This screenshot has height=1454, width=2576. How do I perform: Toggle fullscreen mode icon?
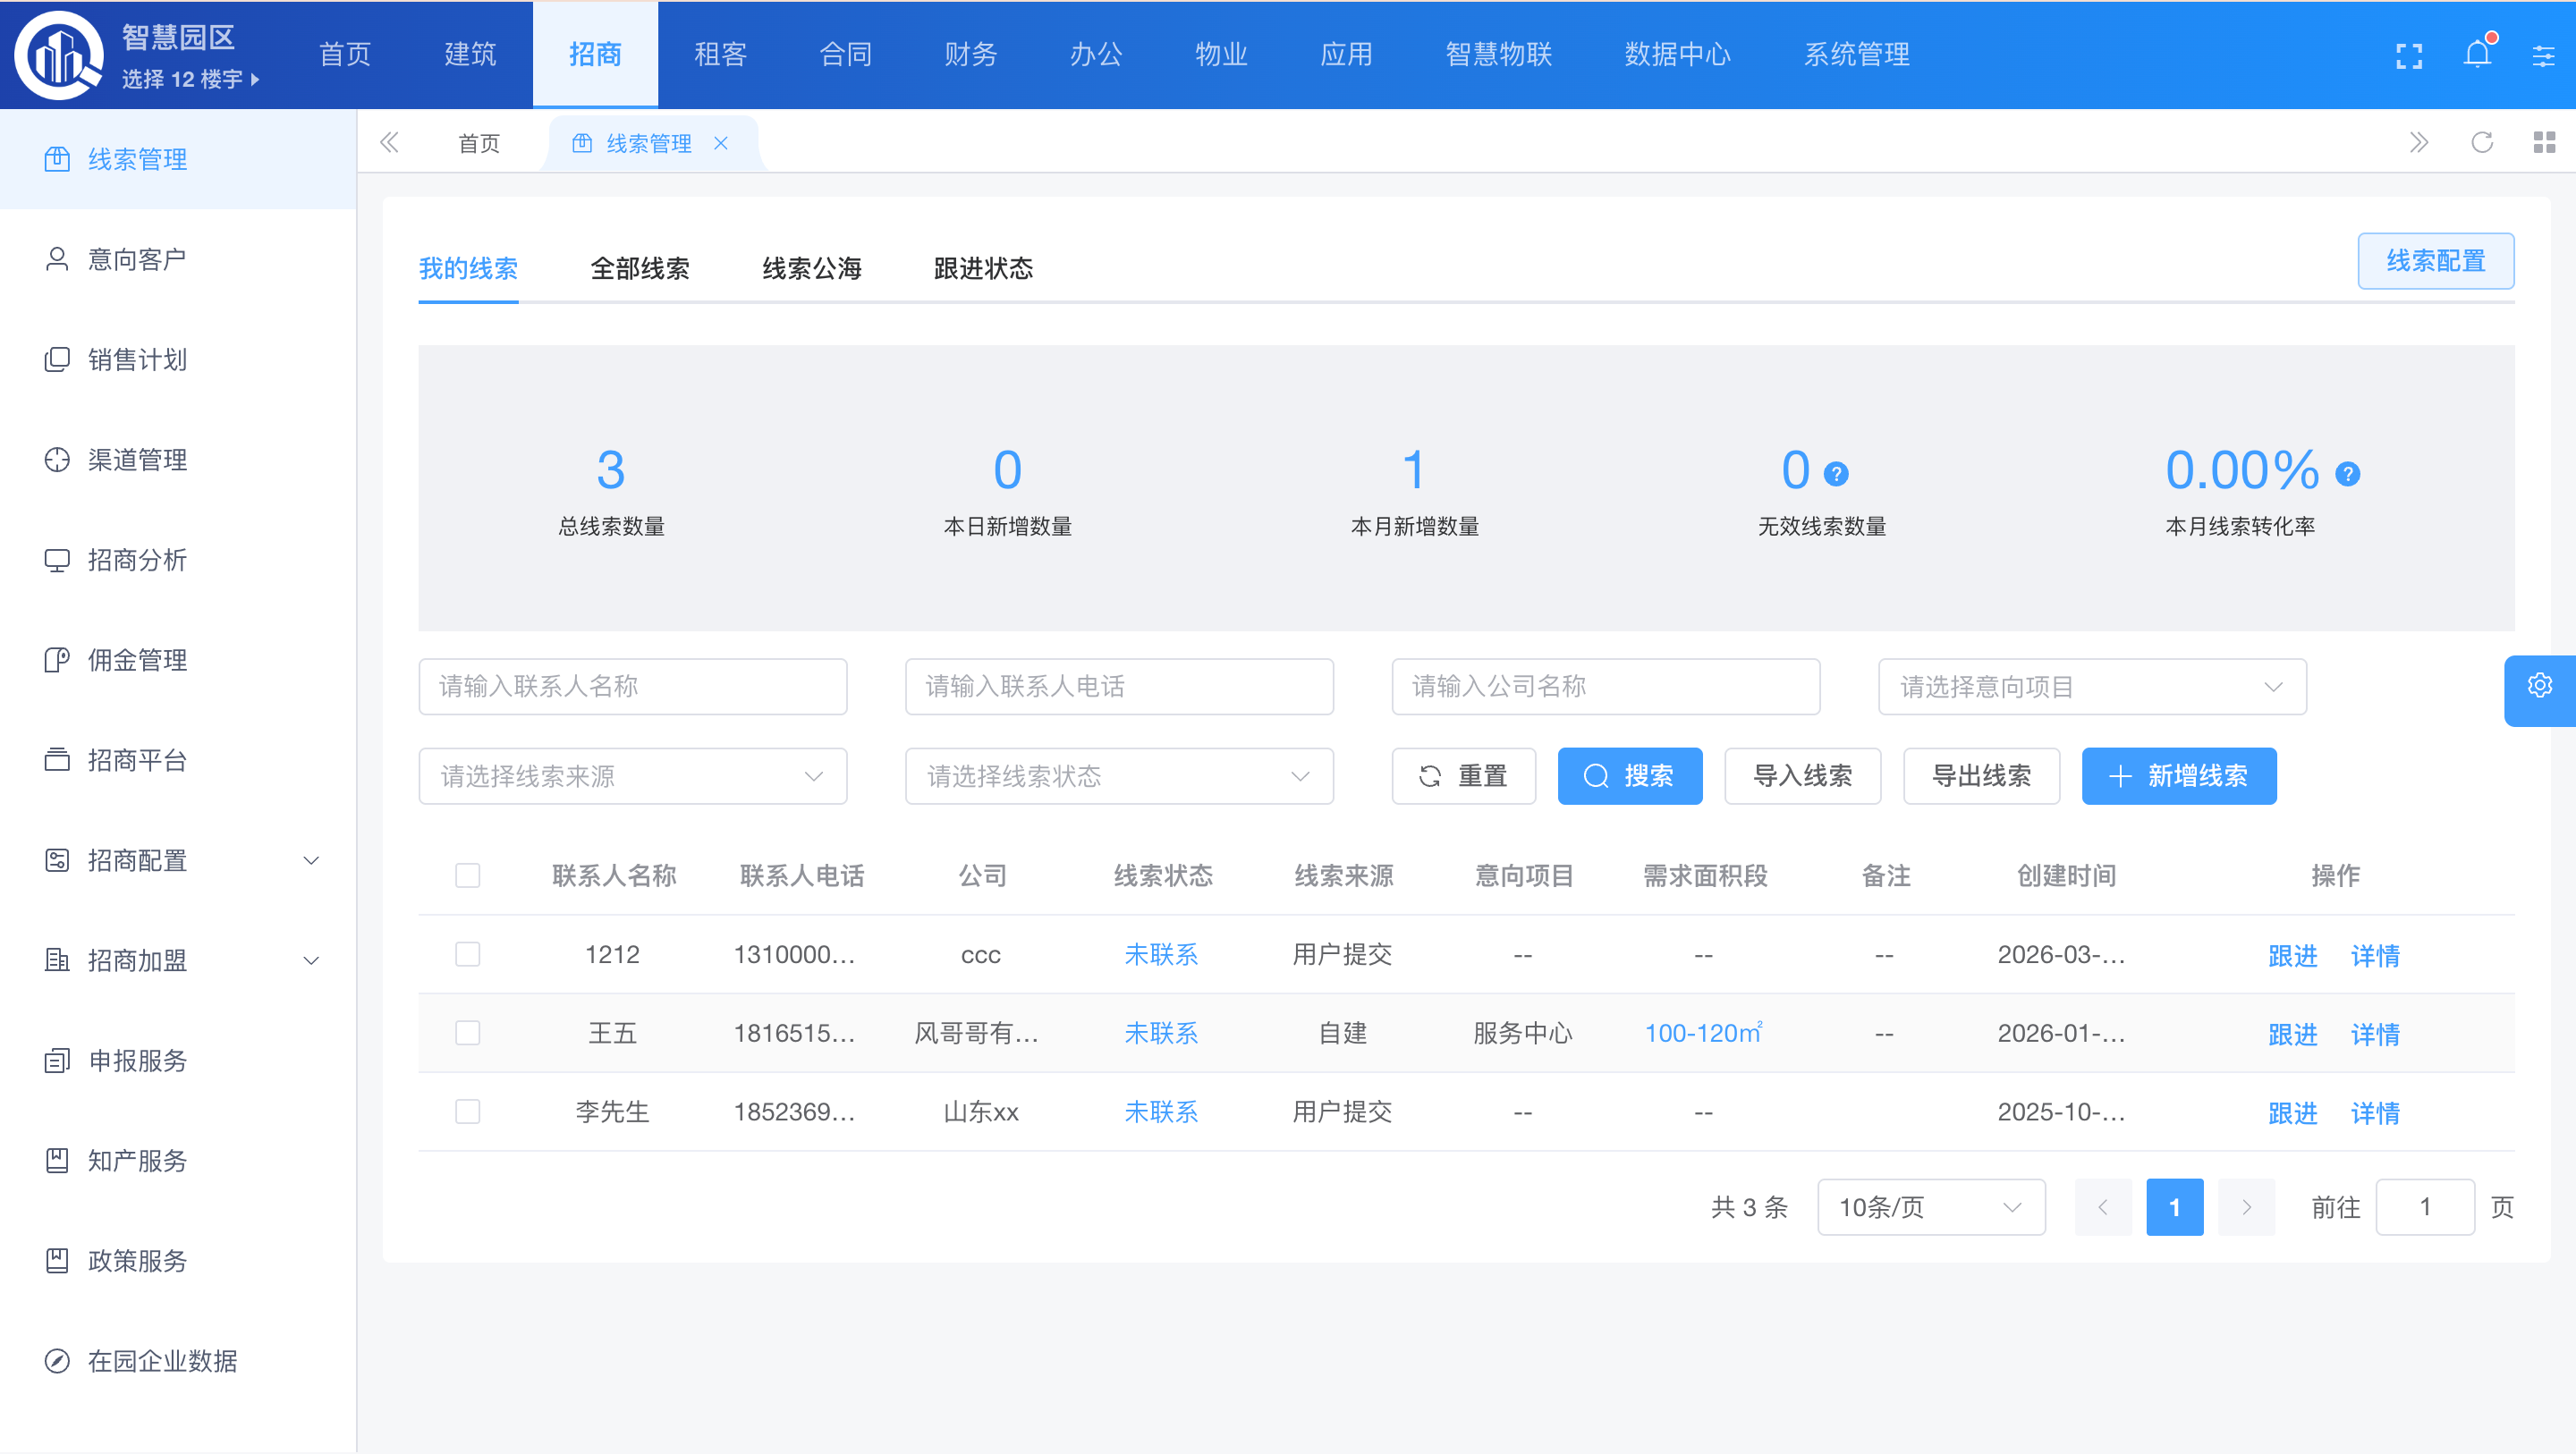pyautogui.click(x=2409, y=56)
